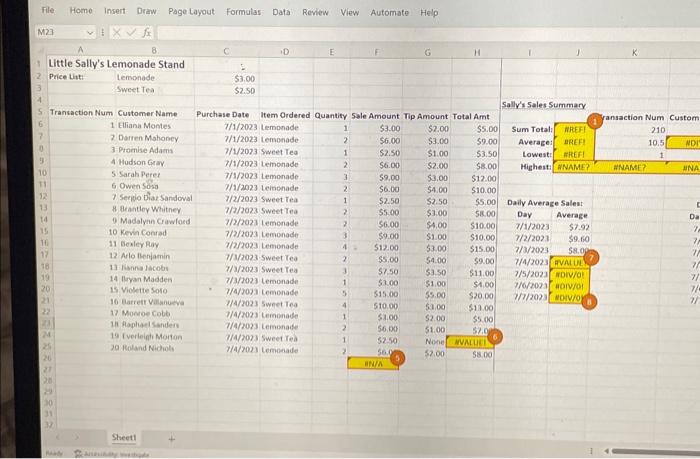Image resolution: width=700 pixels, height=459 pixels.
Task: Select the cell with Elliana Montes
Action: click(x=144, y=126)
